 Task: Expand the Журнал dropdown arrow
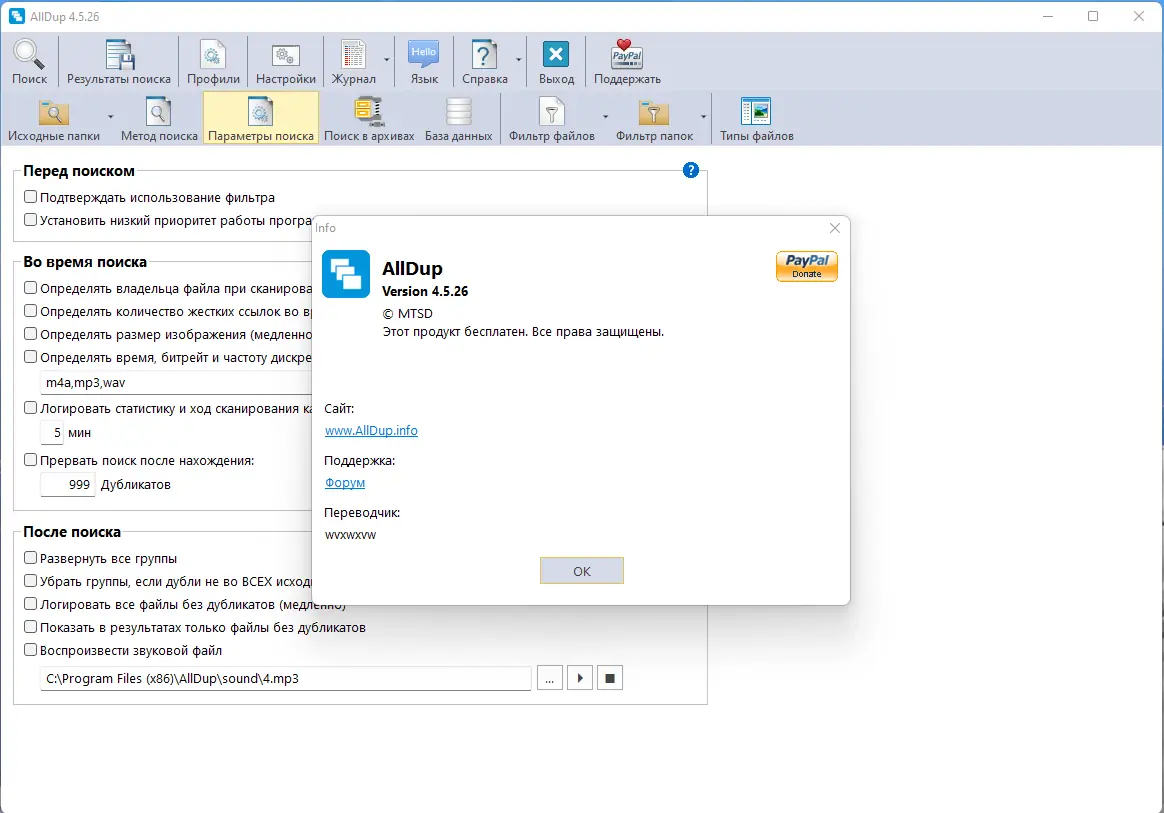pyautogui.click(x=387, y=60)
